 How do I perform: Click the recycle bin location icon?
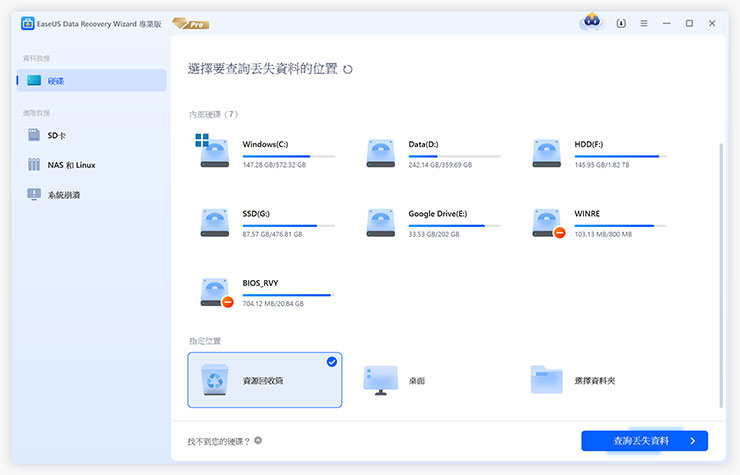215,380
